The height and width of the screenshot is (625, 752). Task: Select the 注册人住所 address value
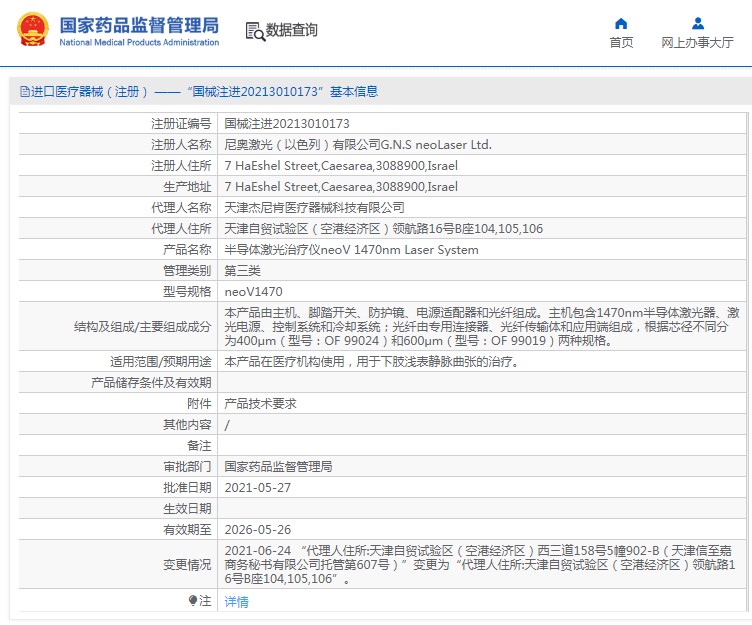click(x=341, y=165)
